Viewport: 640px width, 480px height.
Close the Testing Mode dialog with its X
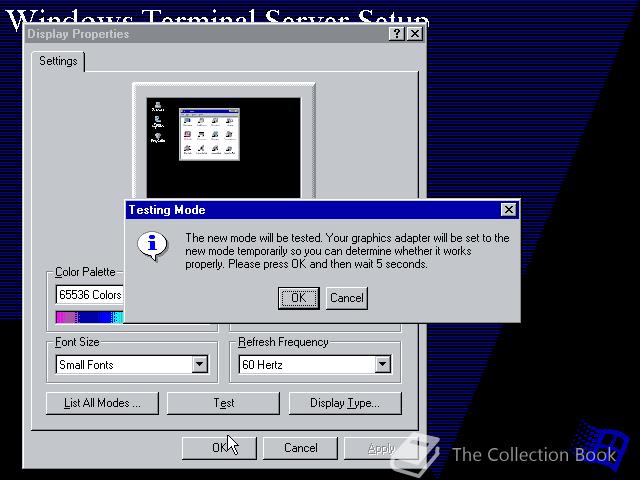coord(508,210)
